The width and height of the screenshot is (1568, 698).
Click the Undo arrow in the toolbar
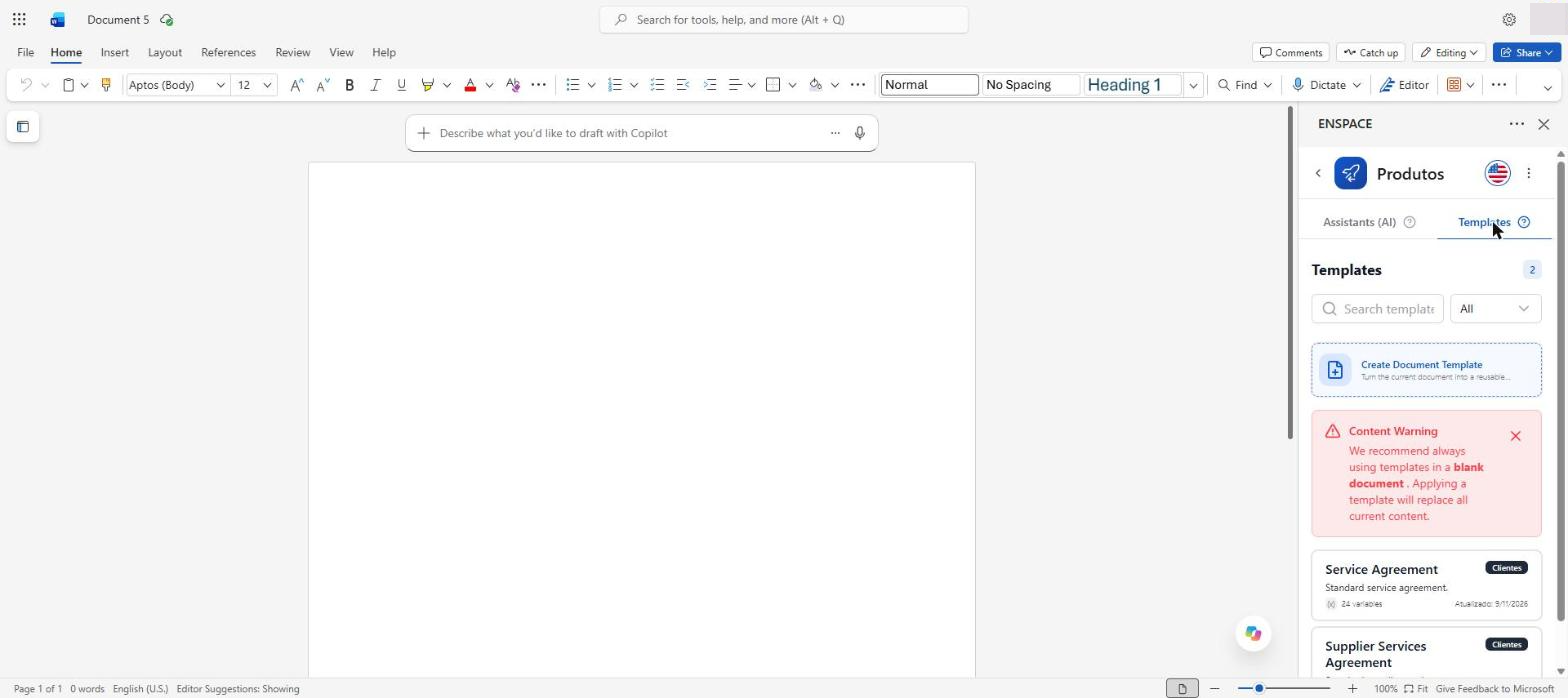click(x=26, y=85)
